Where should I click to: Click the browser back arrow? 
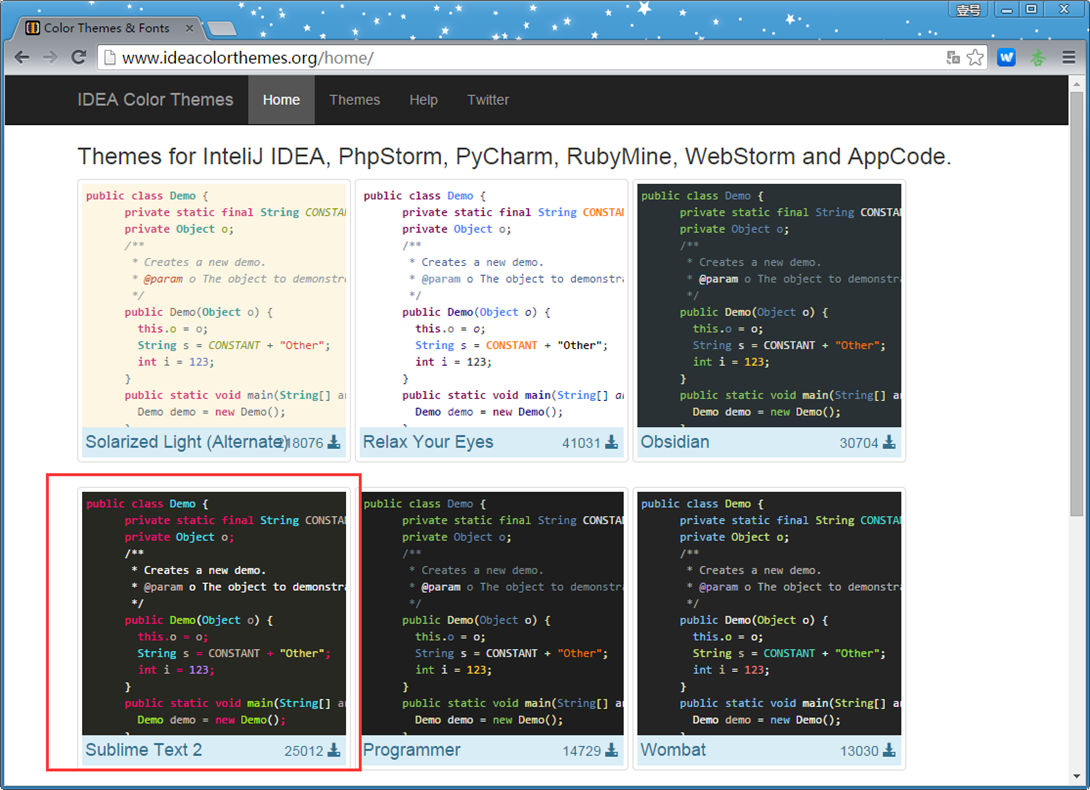[22, 57]
